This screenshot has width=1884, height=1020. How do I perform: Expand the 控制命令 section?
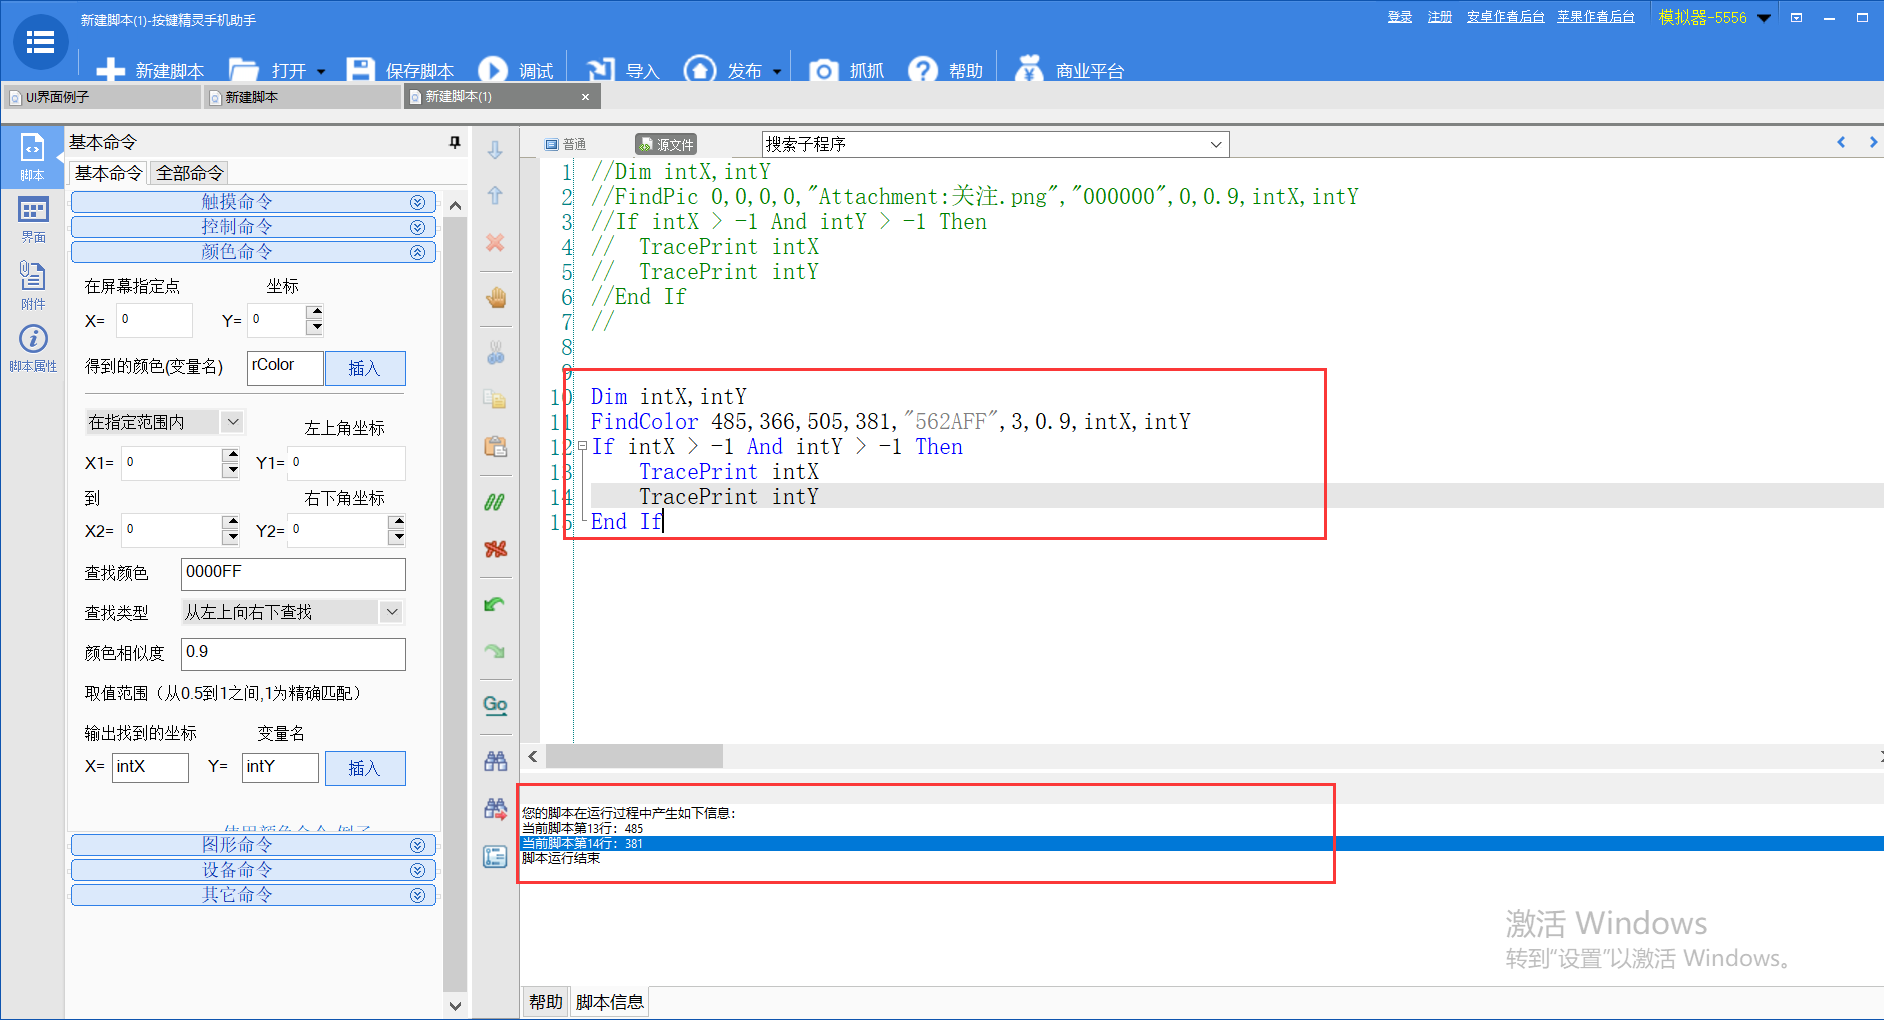click(253, 227)
